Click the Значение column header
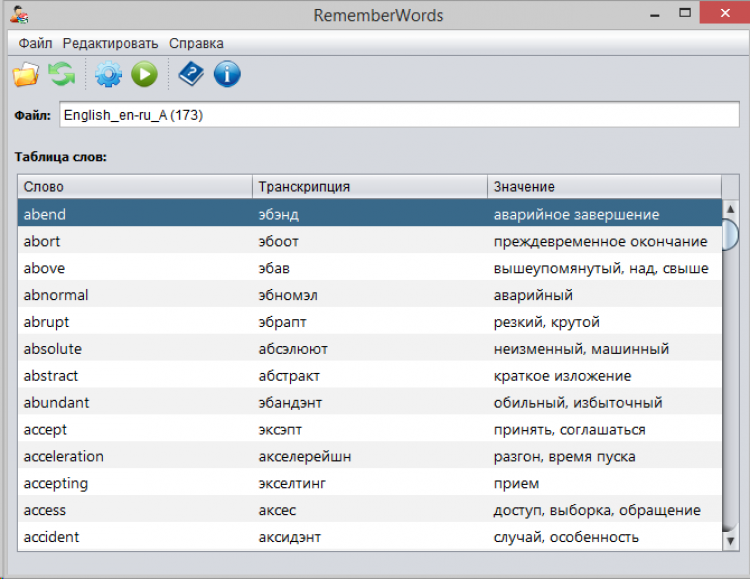750x579 pixels. [604, 187]
